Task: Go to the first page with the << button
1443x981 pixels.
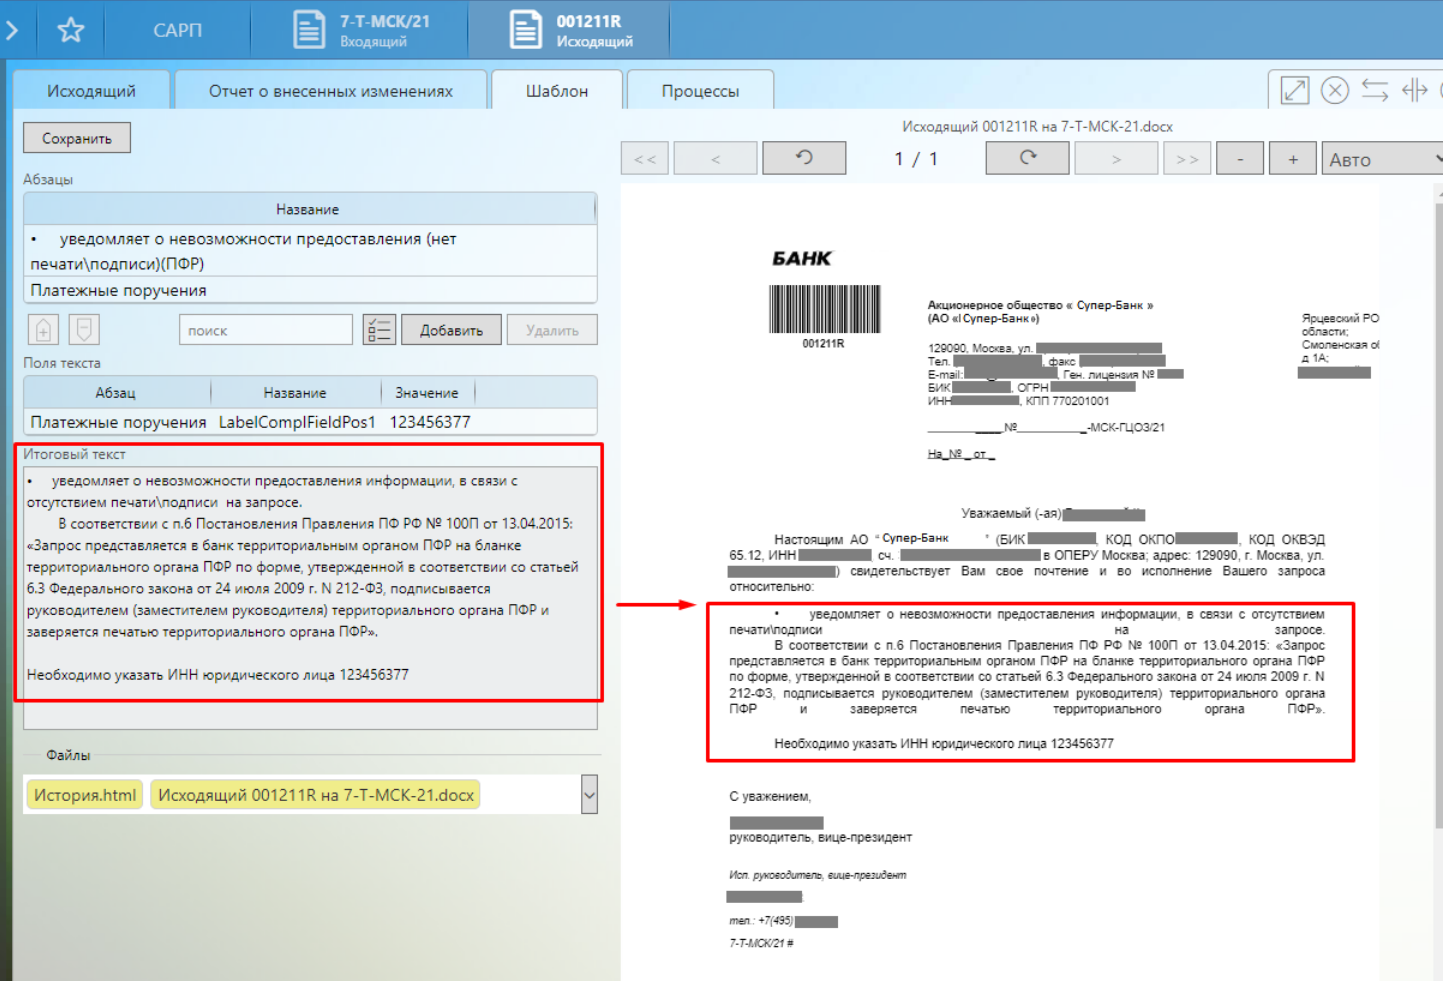Action: pyautogui.click(x=645, y=159)
